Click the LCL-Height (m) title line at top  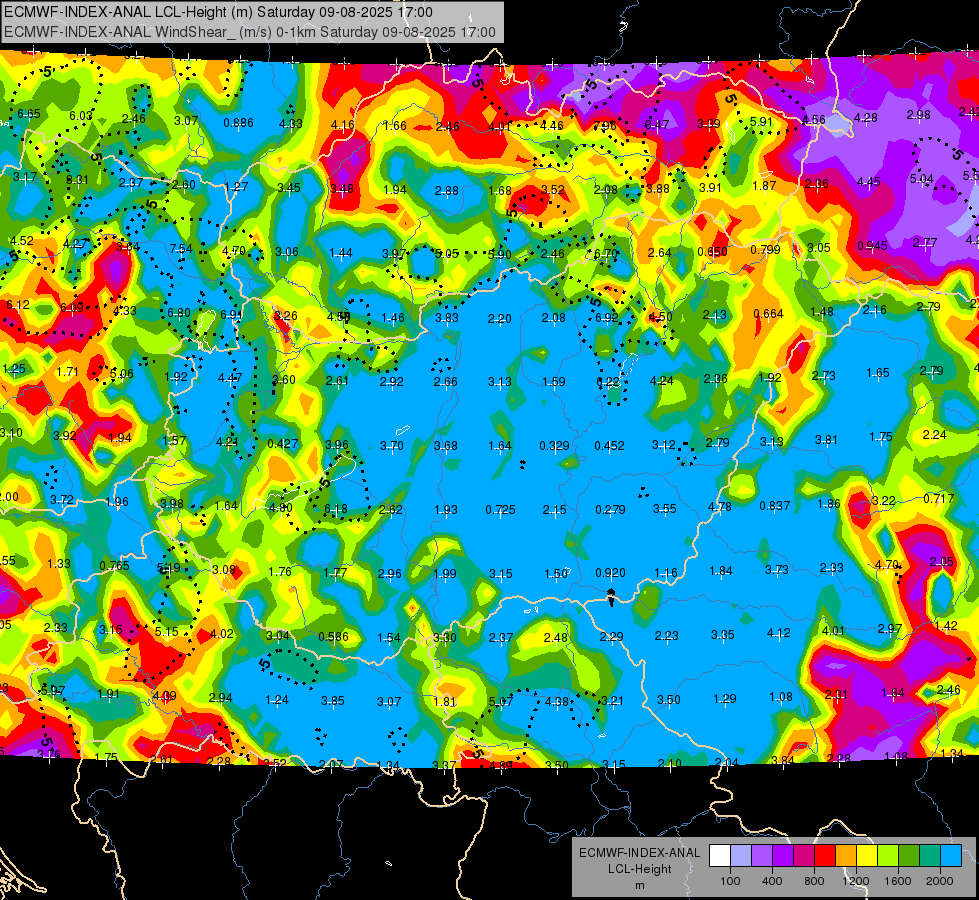[218, 12]
